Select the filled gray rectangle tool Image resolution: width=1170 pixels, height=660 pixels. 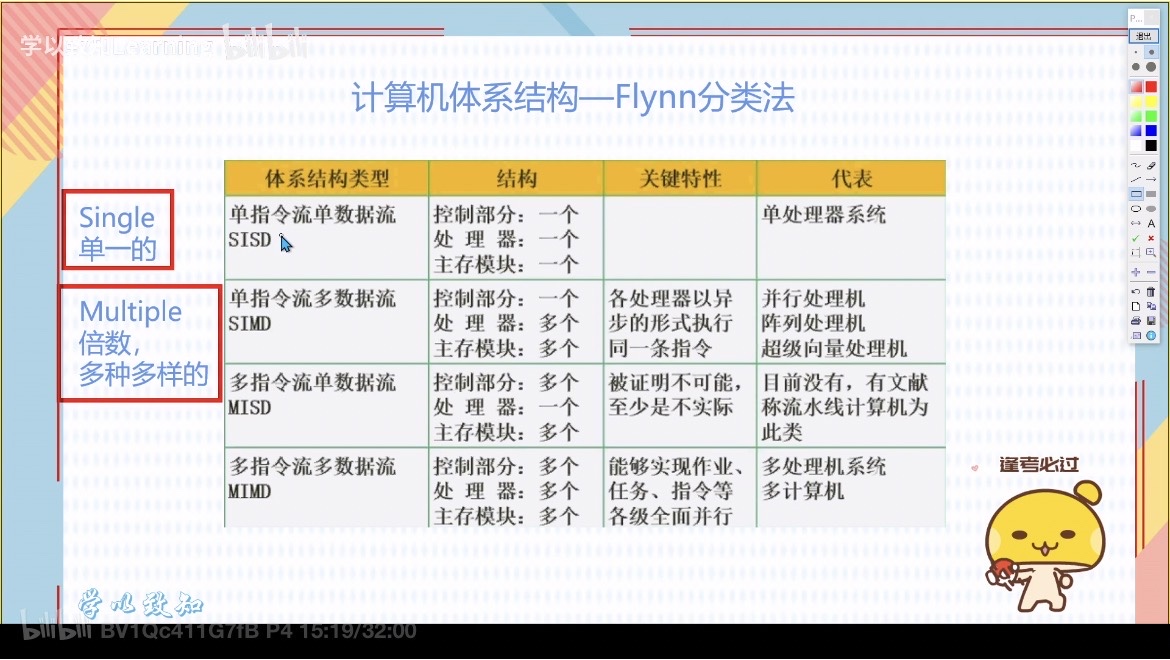[x=1151, y=194]
